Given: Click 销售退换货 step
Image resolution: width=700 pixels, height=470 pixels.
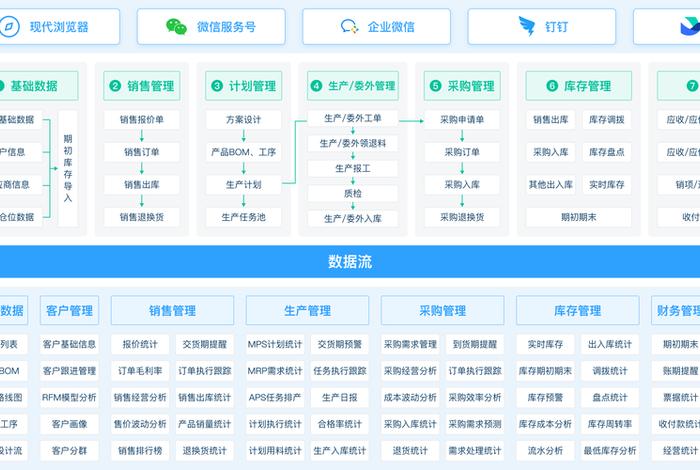Looking at the screenshot, I should pyautogui.click(x=142, y=217).
